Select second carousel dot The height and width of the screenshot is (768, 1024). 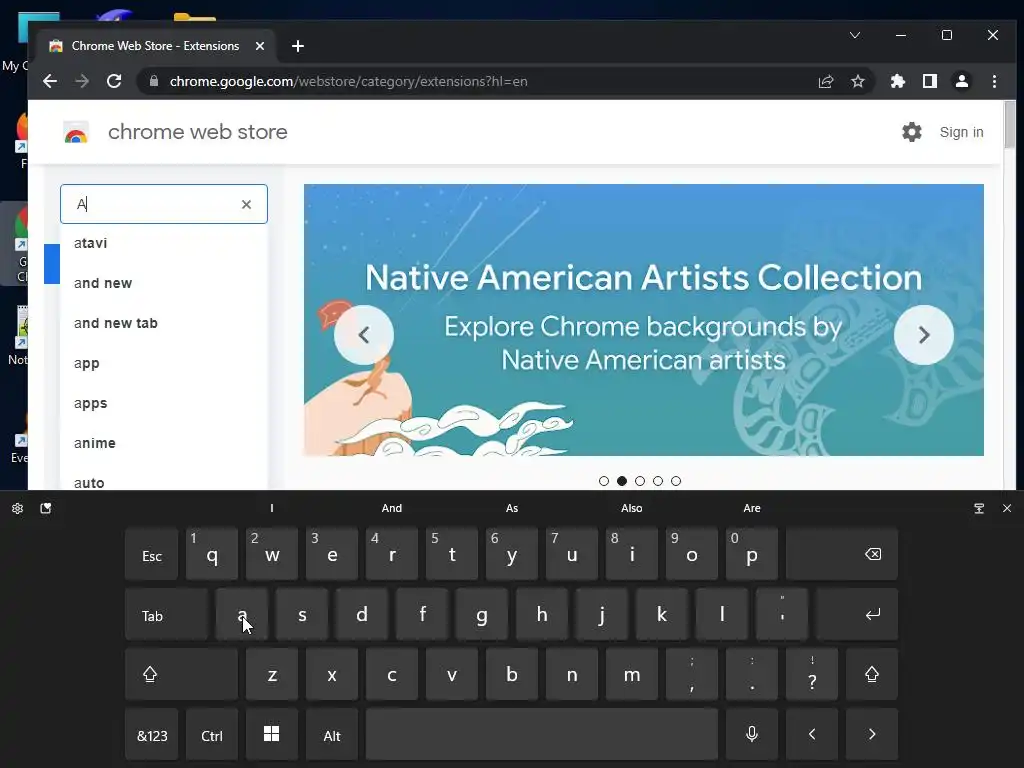click(x=622, y=481)
